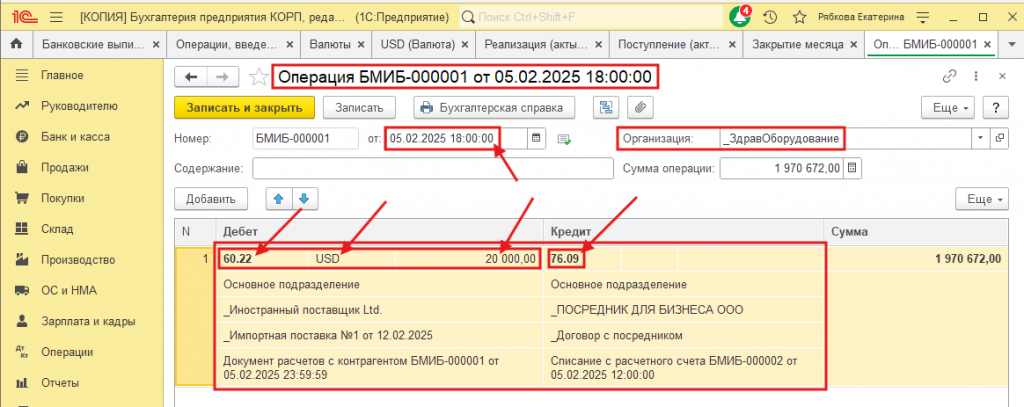Open notifications bell with badge 4
This screenshot has height=407, width=1024.
click(740, 17)
